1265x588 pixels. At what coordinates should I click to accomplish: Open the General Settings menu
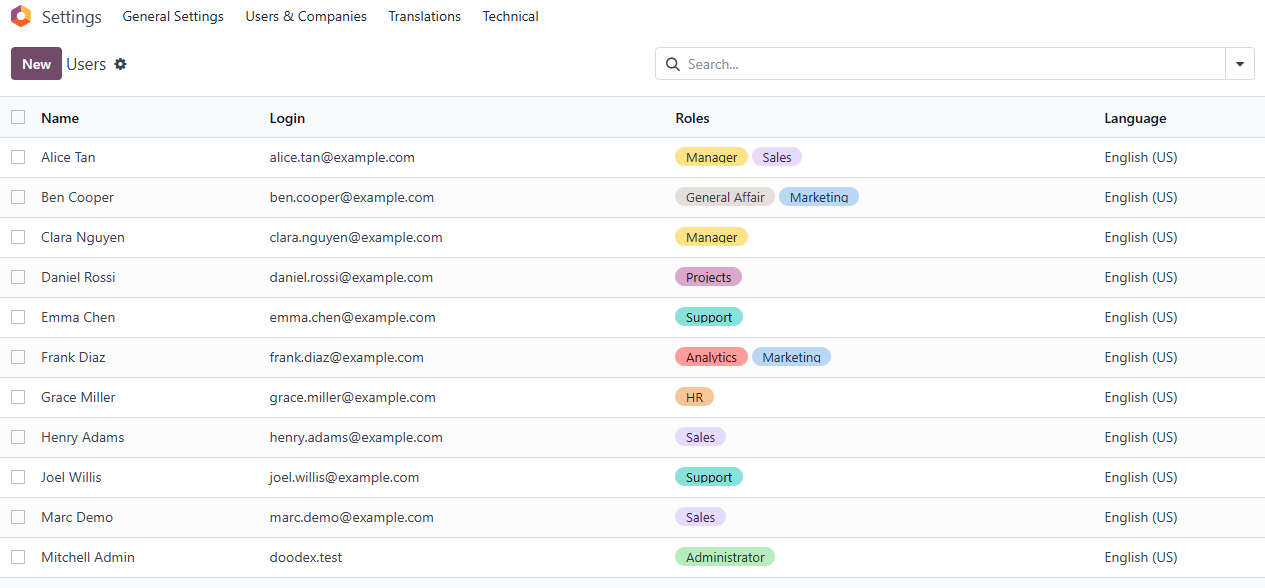click(x=173, y=16)
